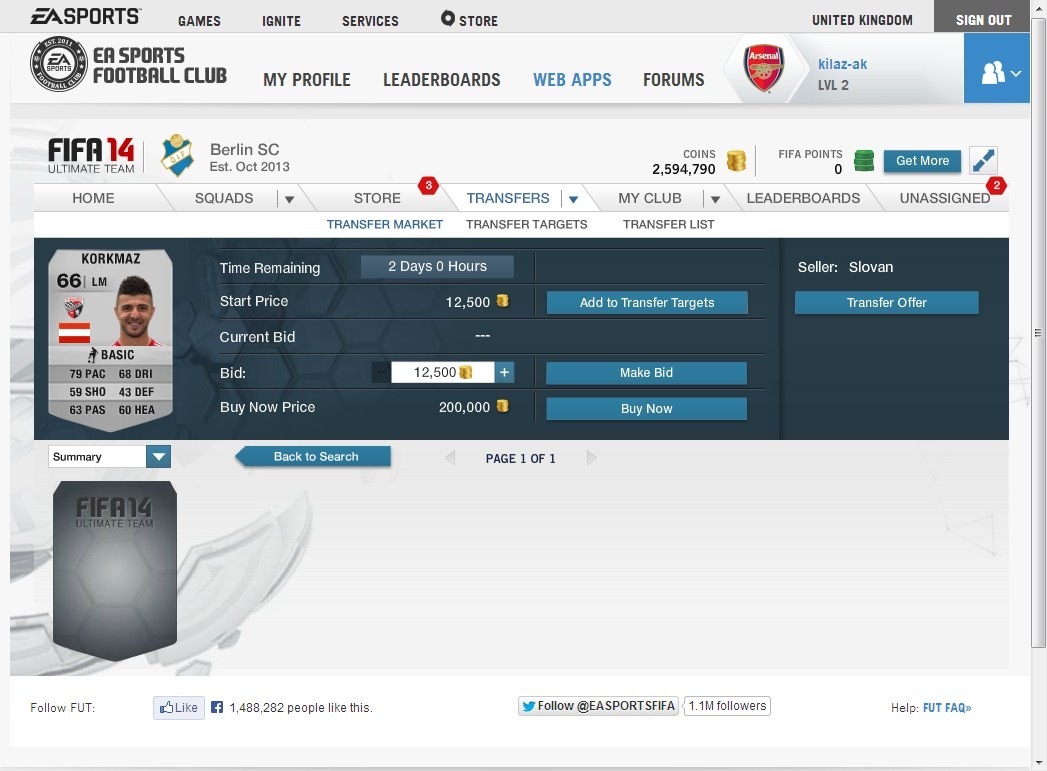Follow the FUT FAQ help link

(x=947, y=708)
